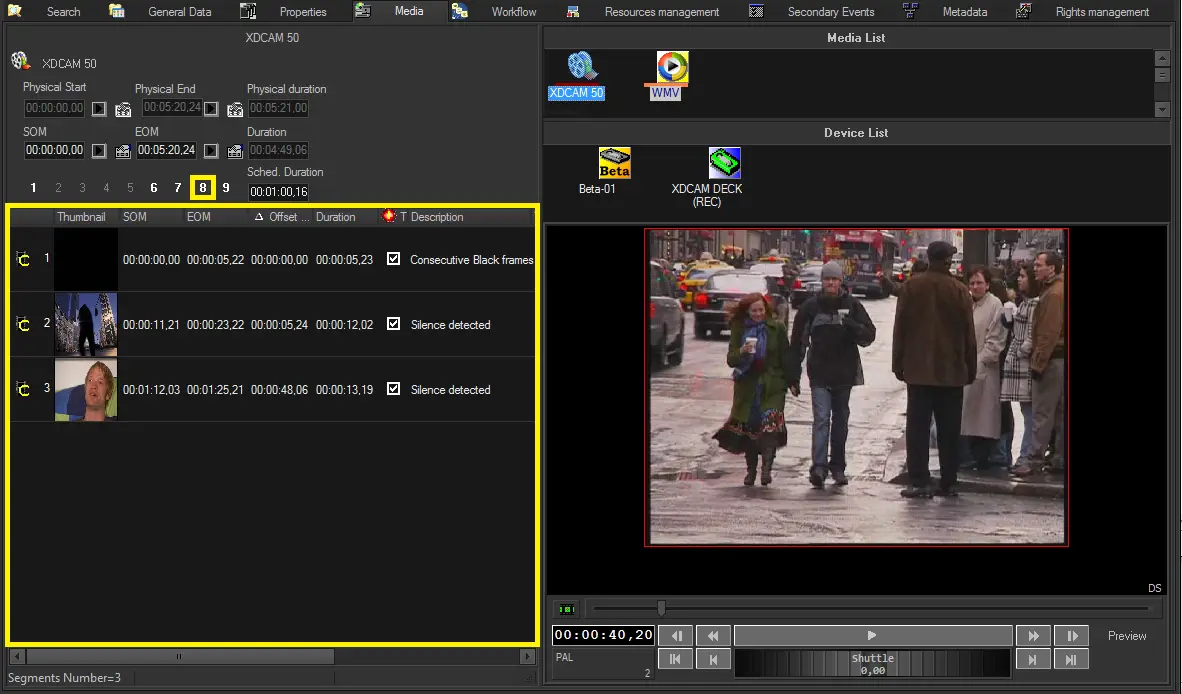
Task: Click the Preview label
Action: click(x=1127, y=636)
